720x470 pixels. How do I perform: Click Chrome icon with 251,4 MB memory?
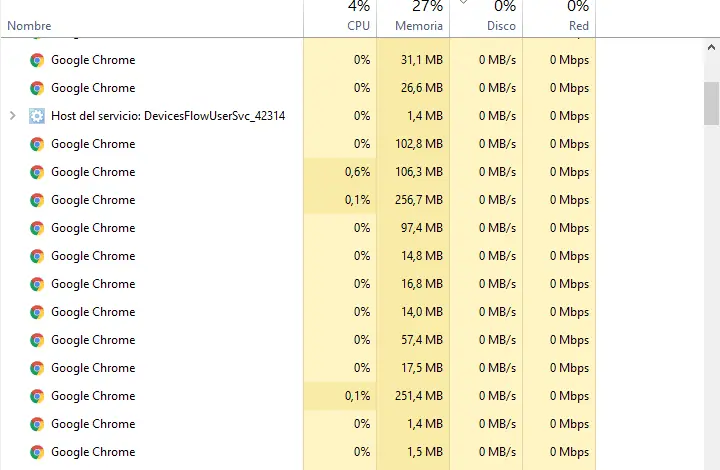(37, 396)
